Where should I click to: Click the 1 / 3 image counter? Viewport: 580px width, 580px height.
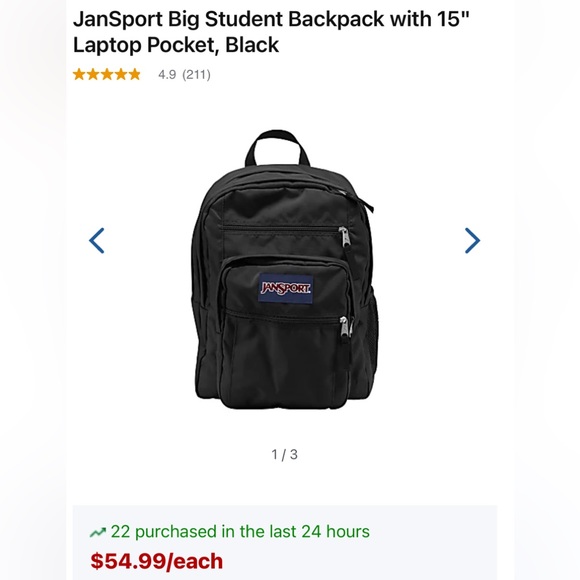coord(284,454)
